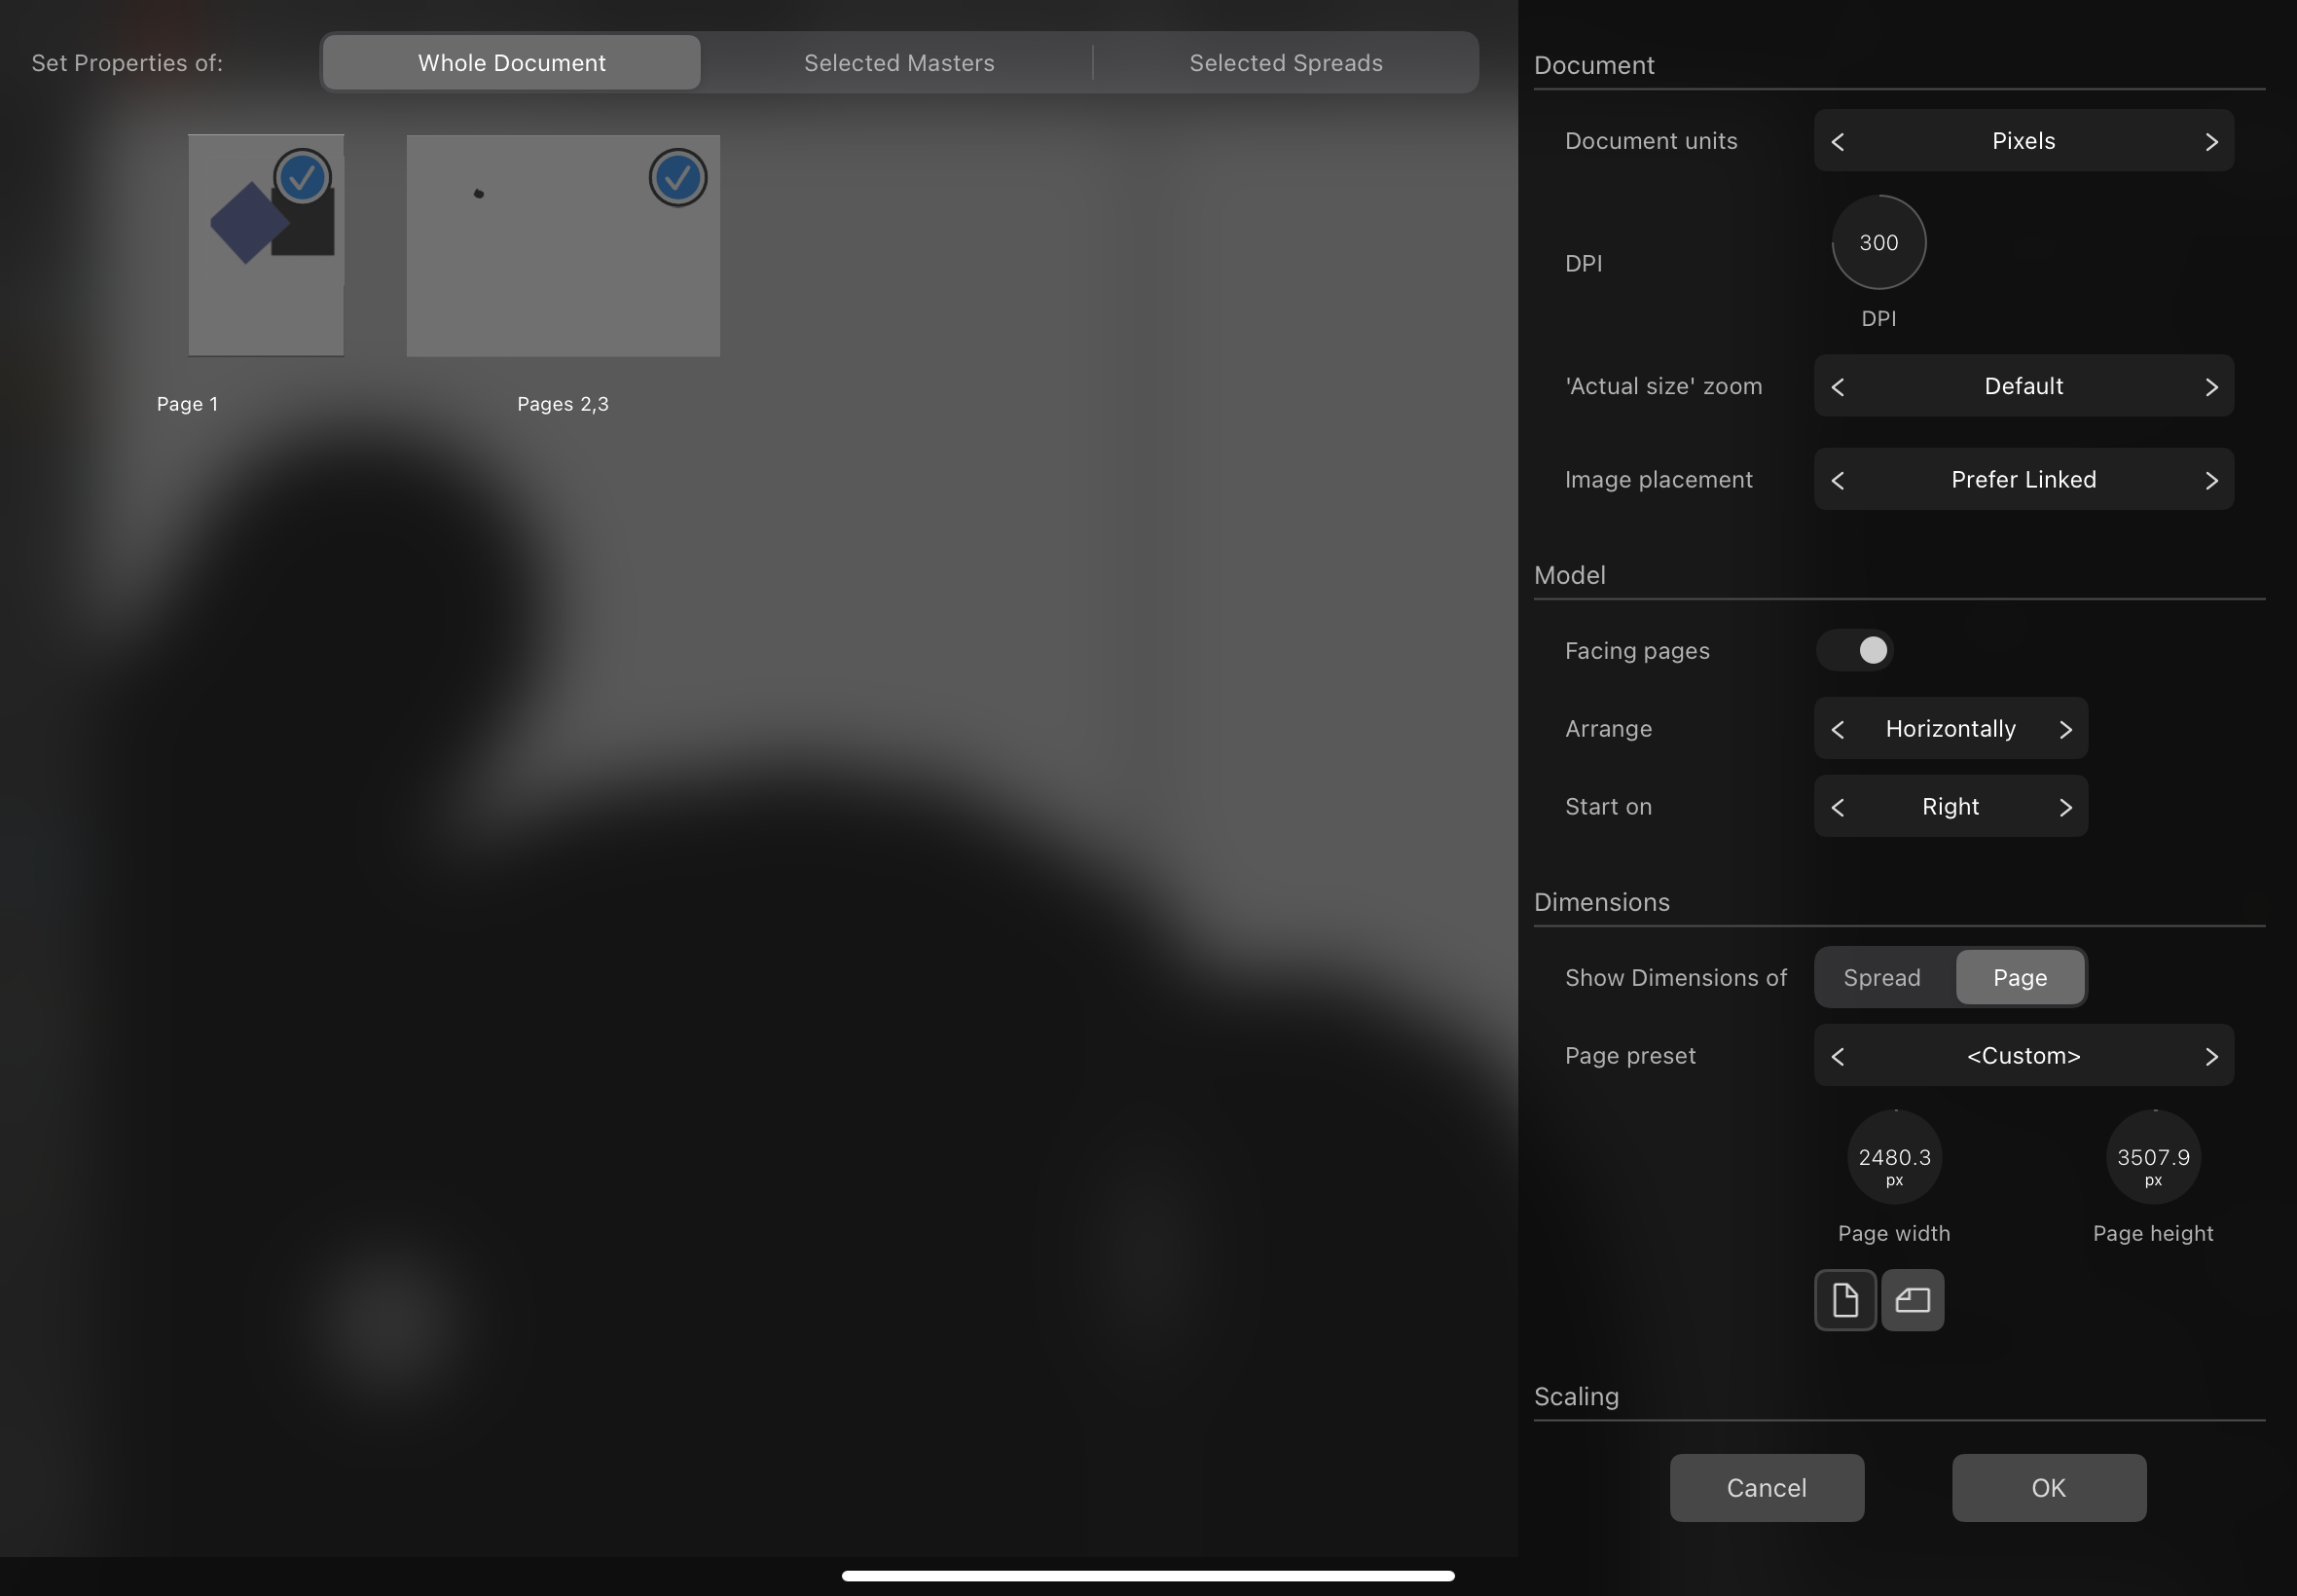The width and height of the screenshot is (2297, 1596).
Task: Previous Arrange option arrow
Action: pyautogui.click(x=1838, y=729)
